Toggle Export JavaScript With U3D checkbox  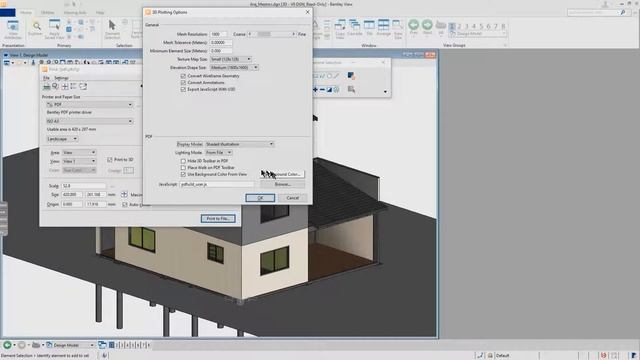(183, 89)
